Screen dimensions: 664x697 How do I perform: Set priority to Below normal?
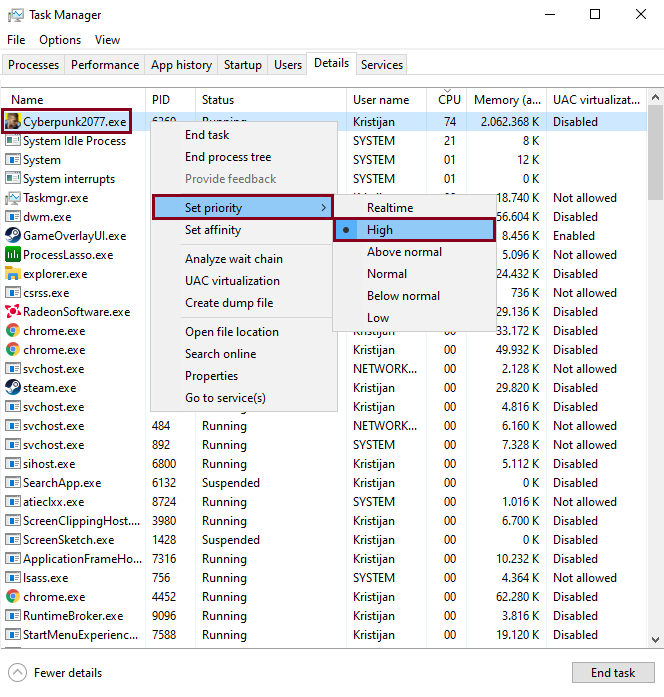tap(414, 296)
